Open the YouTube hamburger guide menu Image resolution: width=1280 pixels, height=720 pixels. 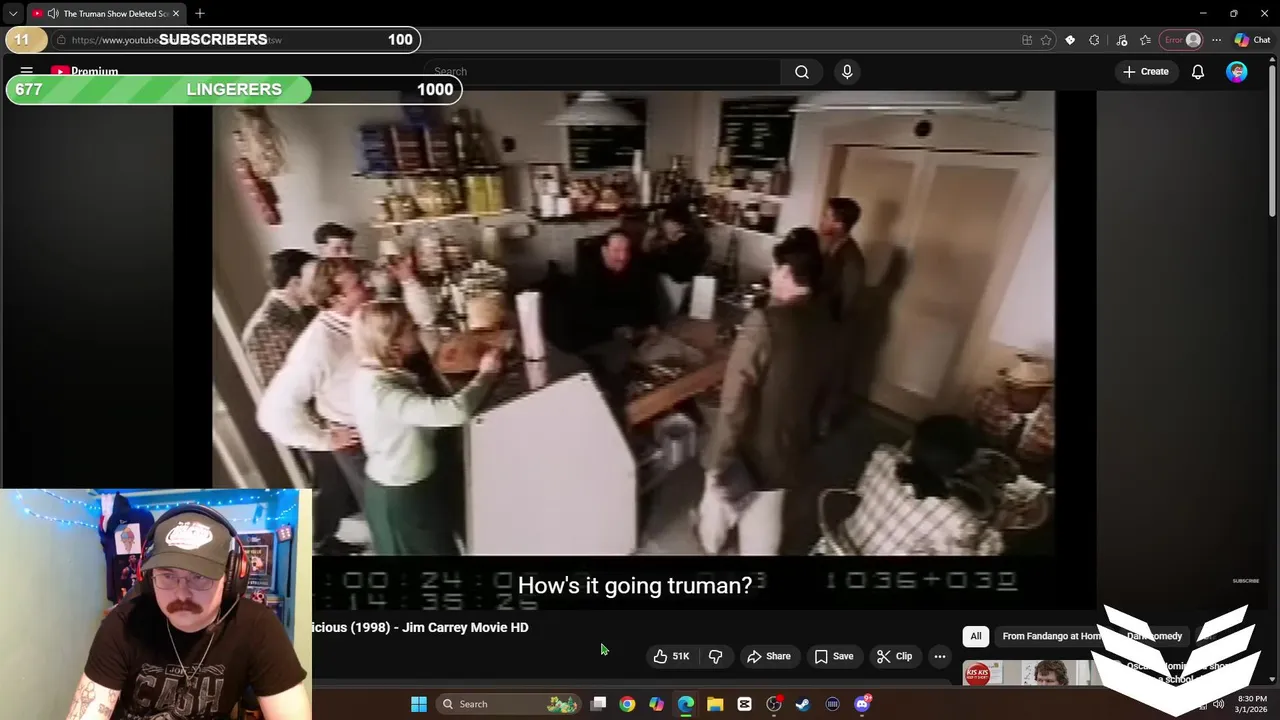(27, 72)
